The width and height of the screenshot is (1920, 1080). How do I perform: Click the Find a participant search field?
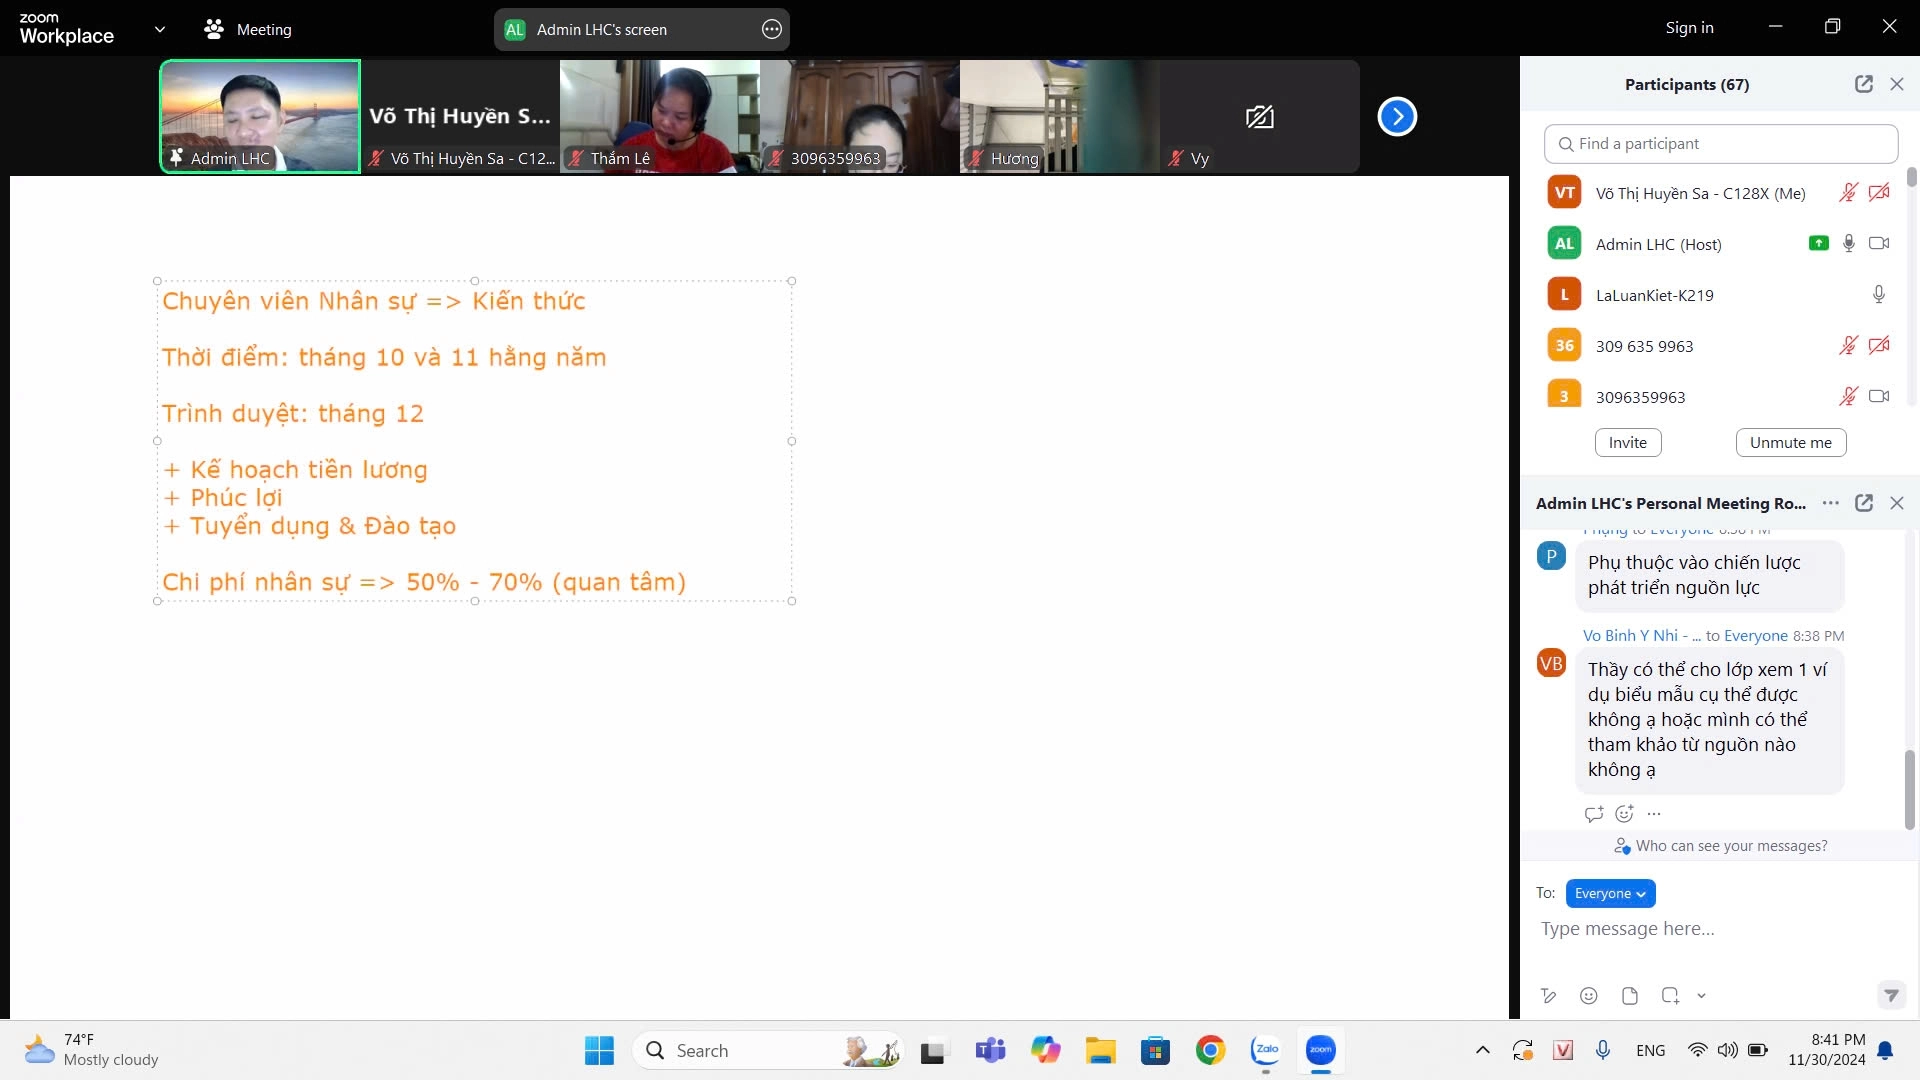coord(1720,144)
